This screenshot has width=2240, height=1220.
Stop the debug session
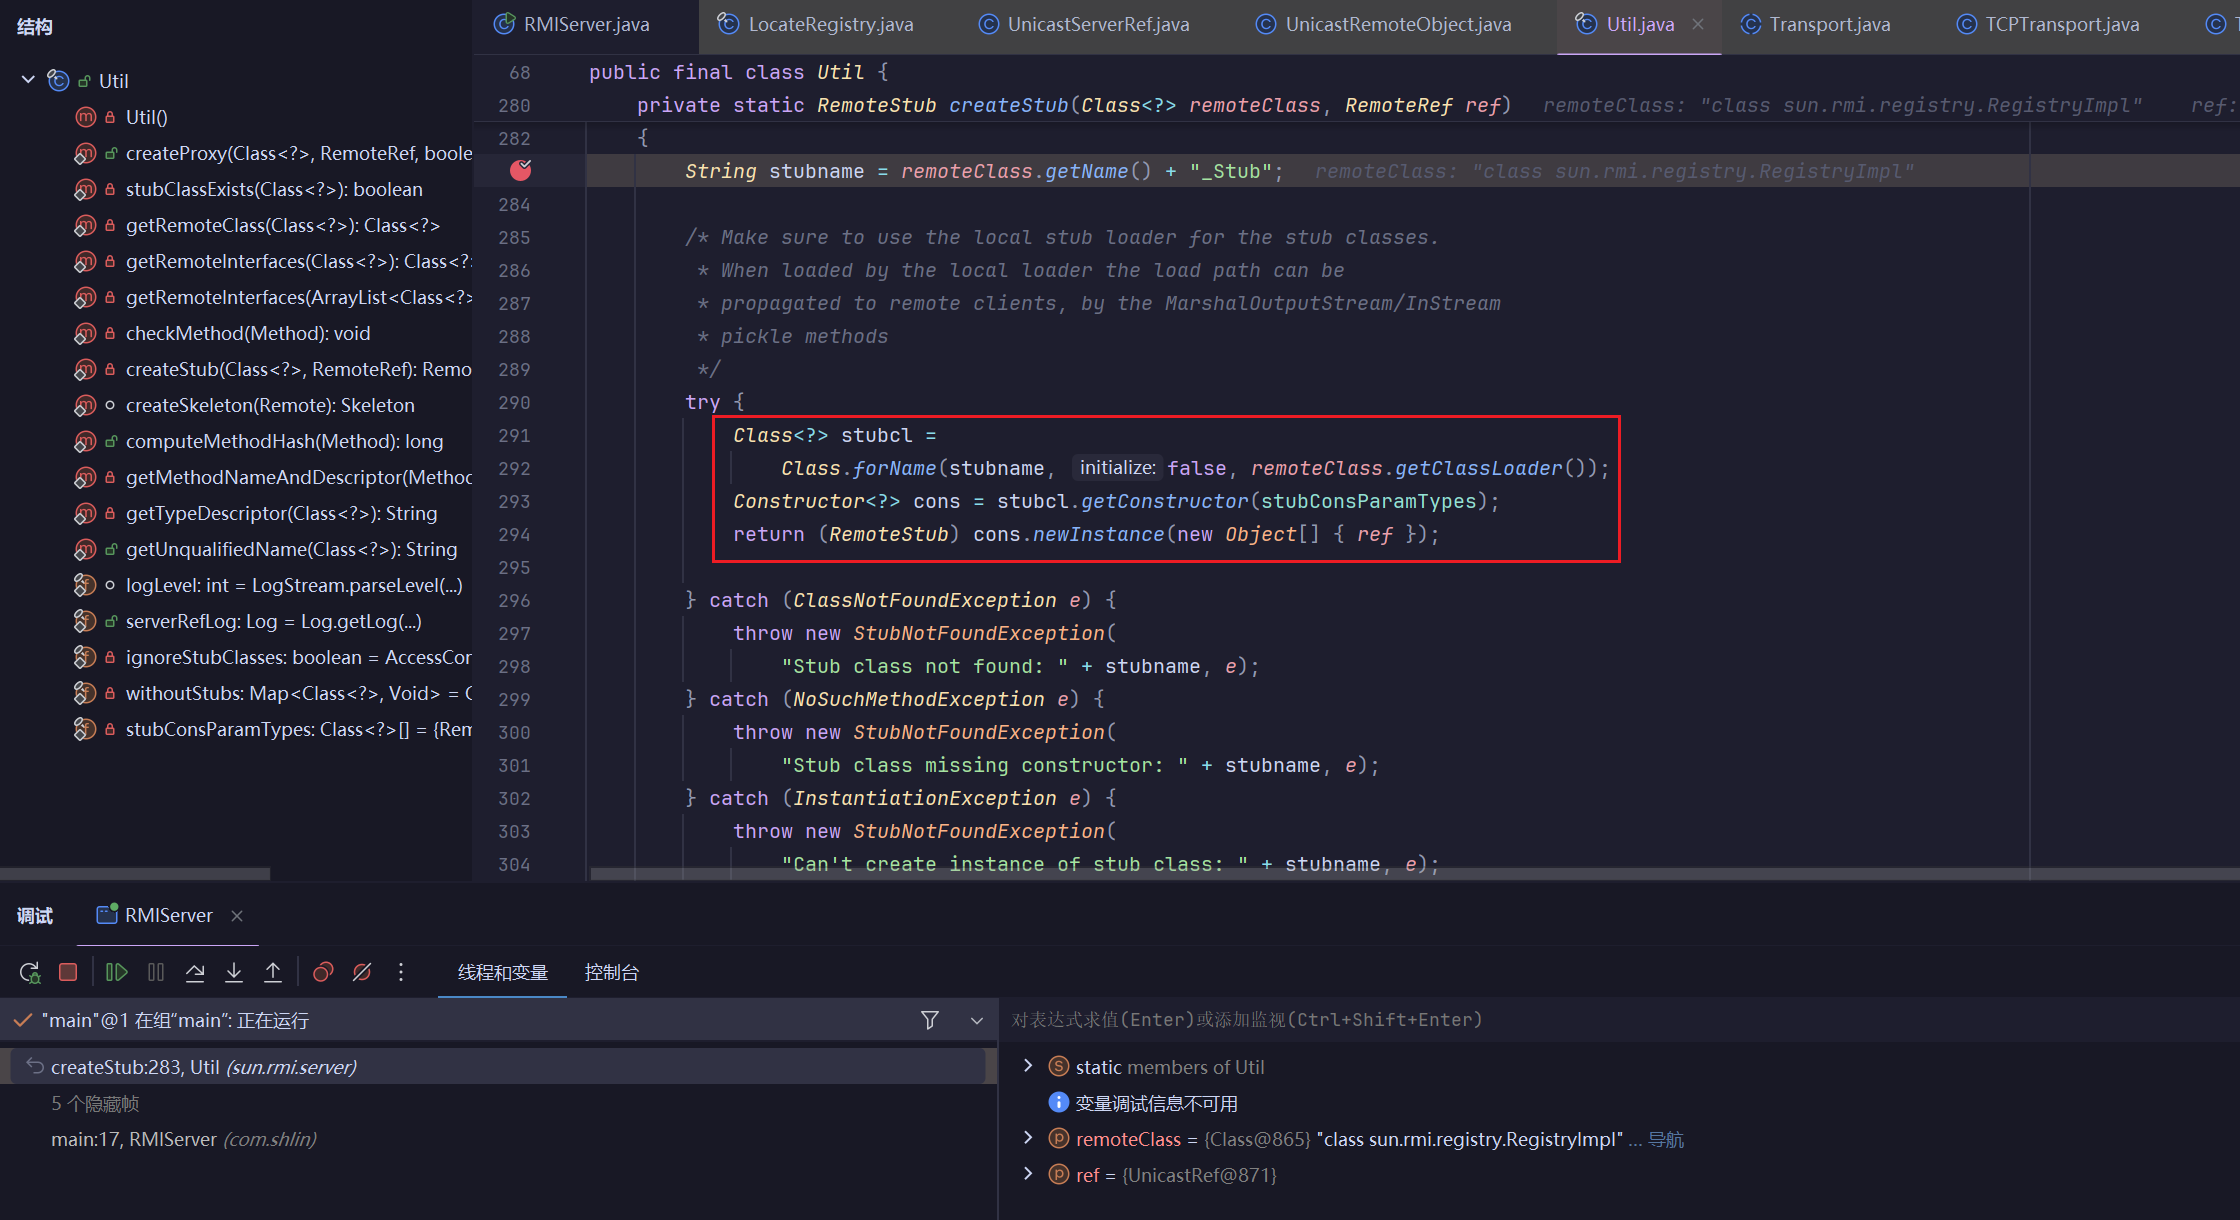click(68, 972)
